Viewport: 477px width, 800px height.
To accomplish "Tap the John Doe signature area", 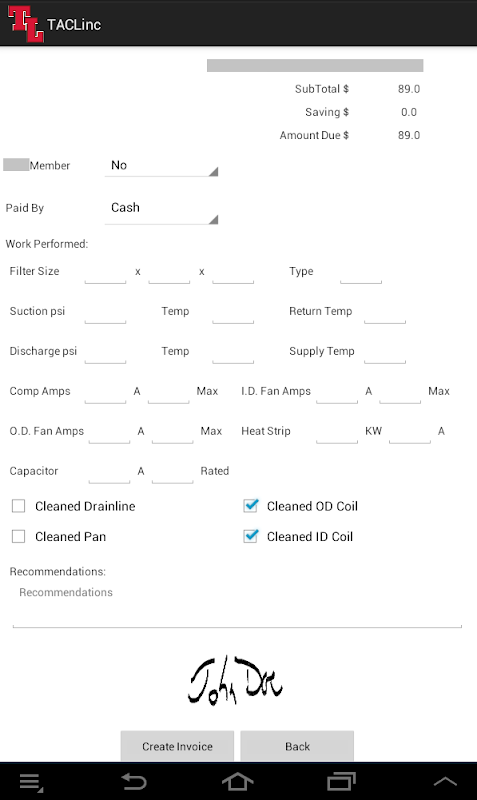I will (x=235, y=681).
